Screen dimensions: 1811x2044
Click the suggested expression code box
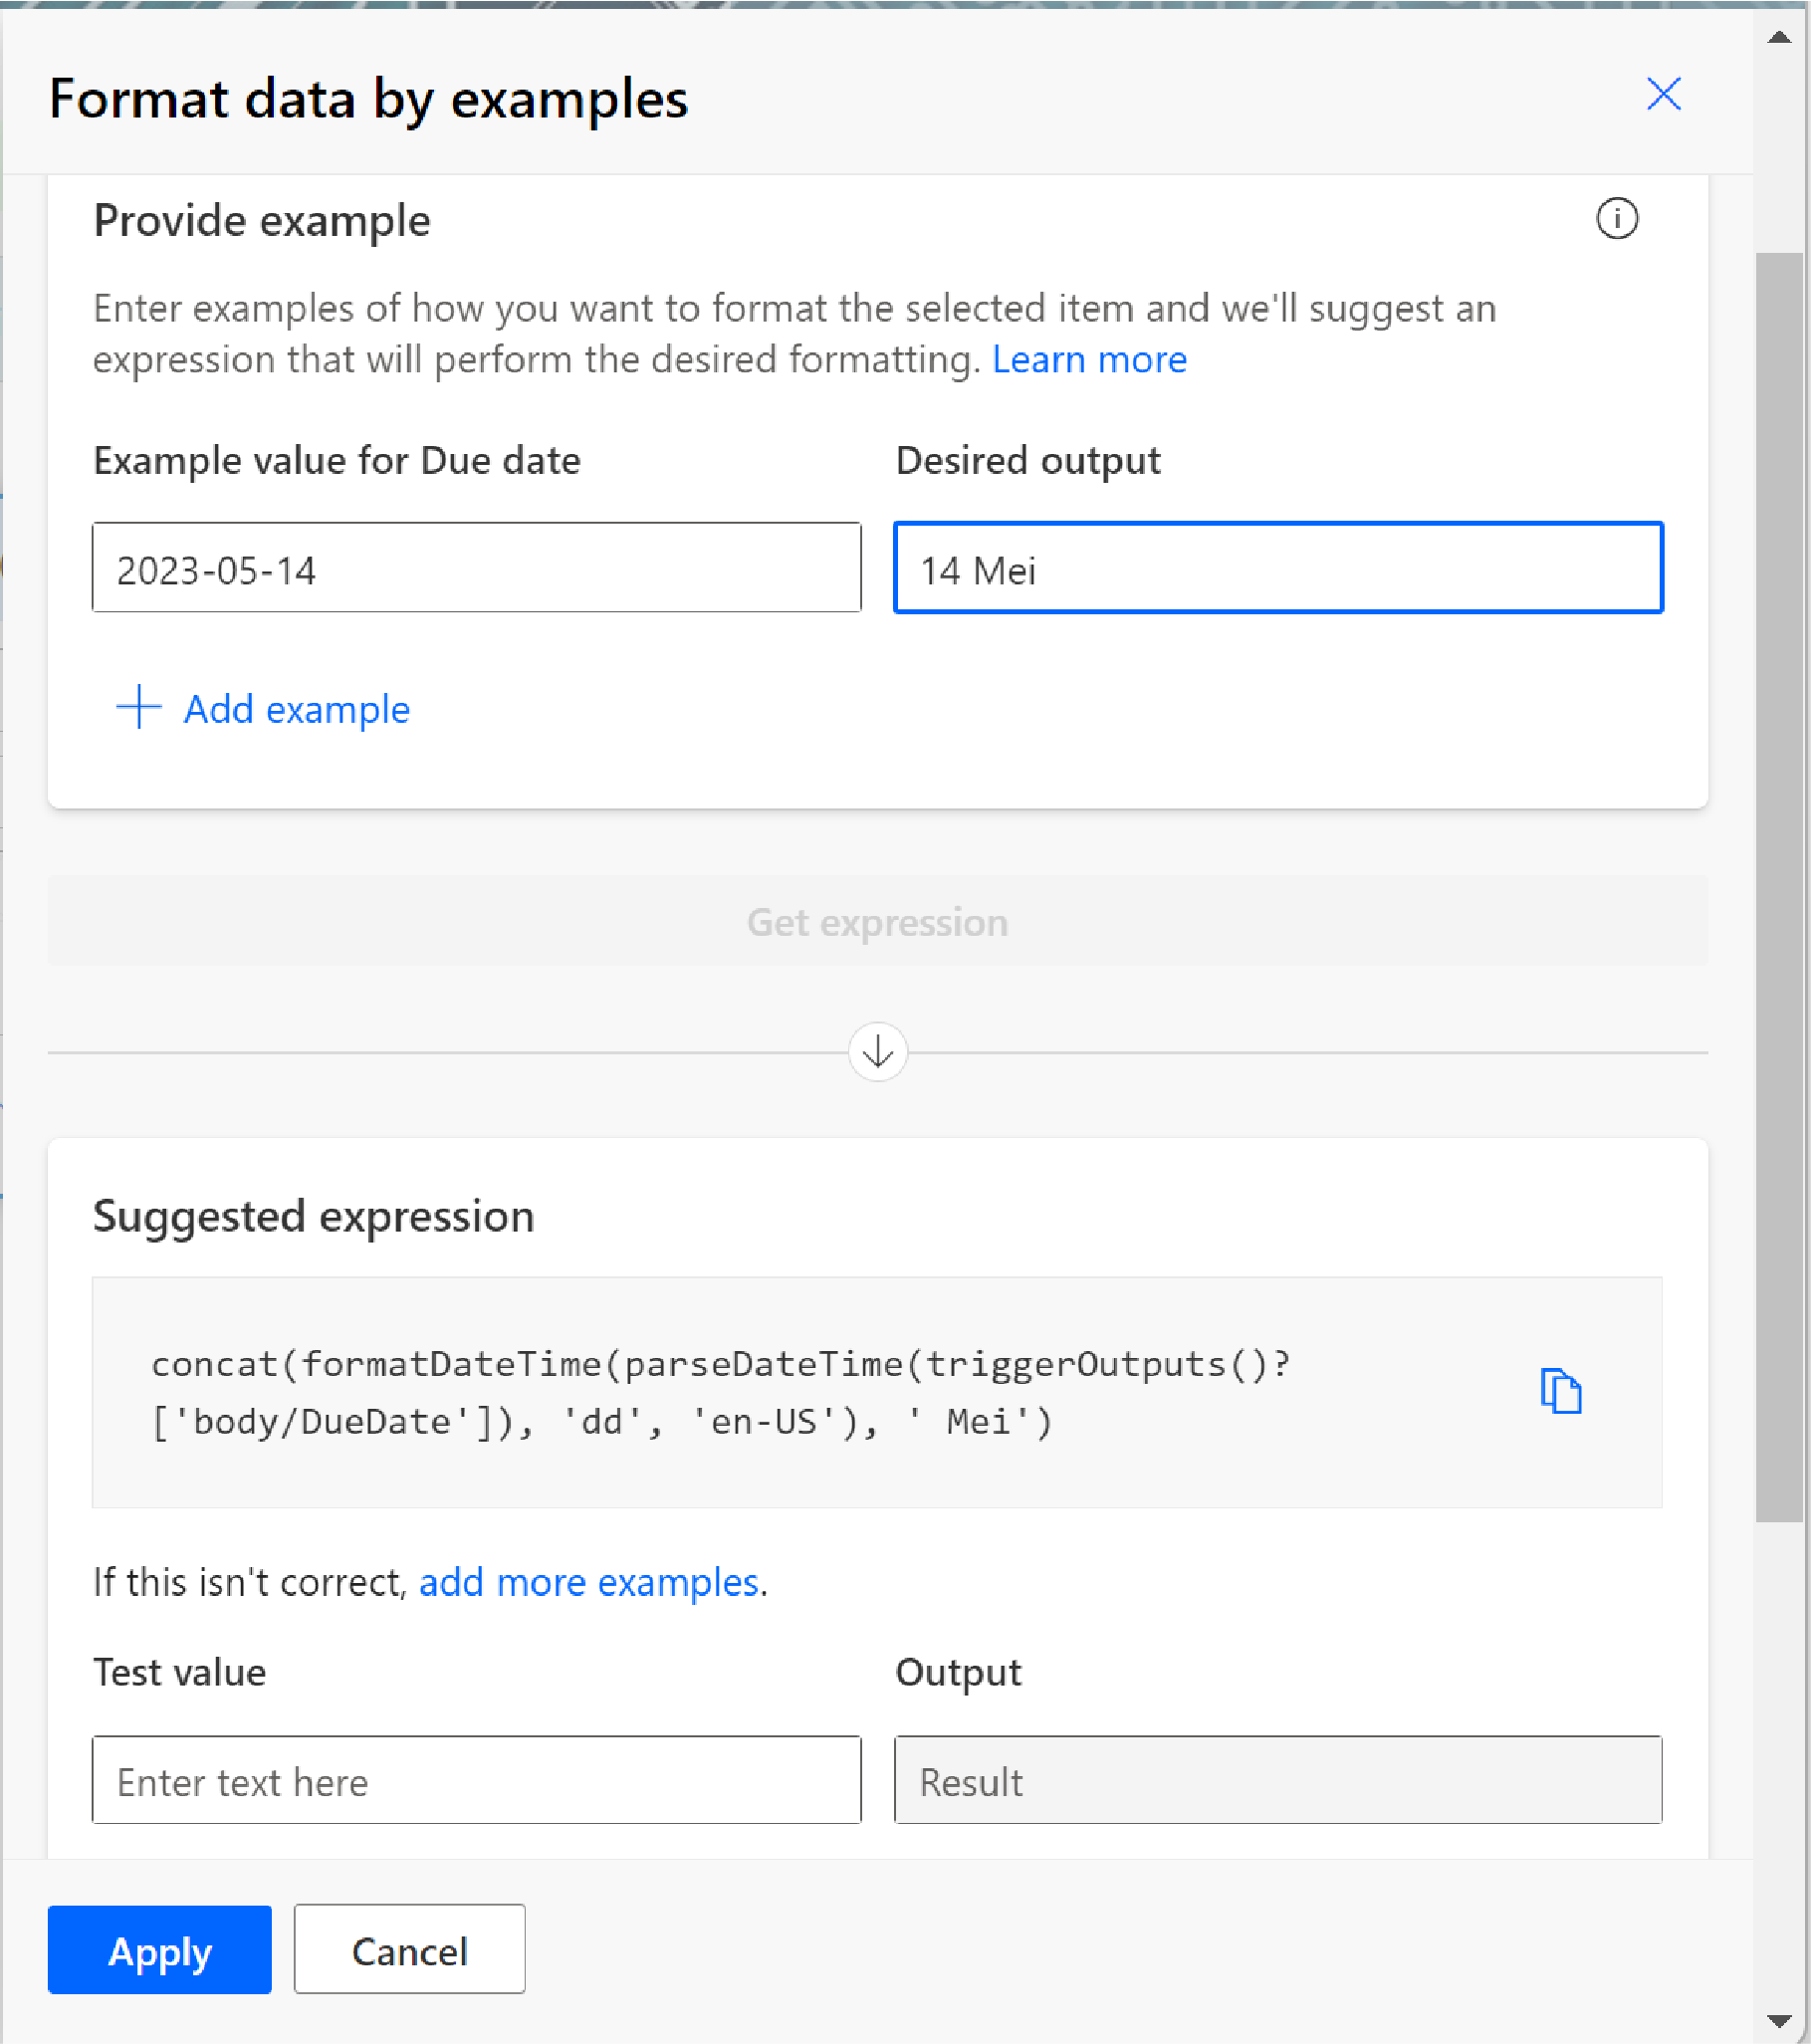(x=877, y=1392)
